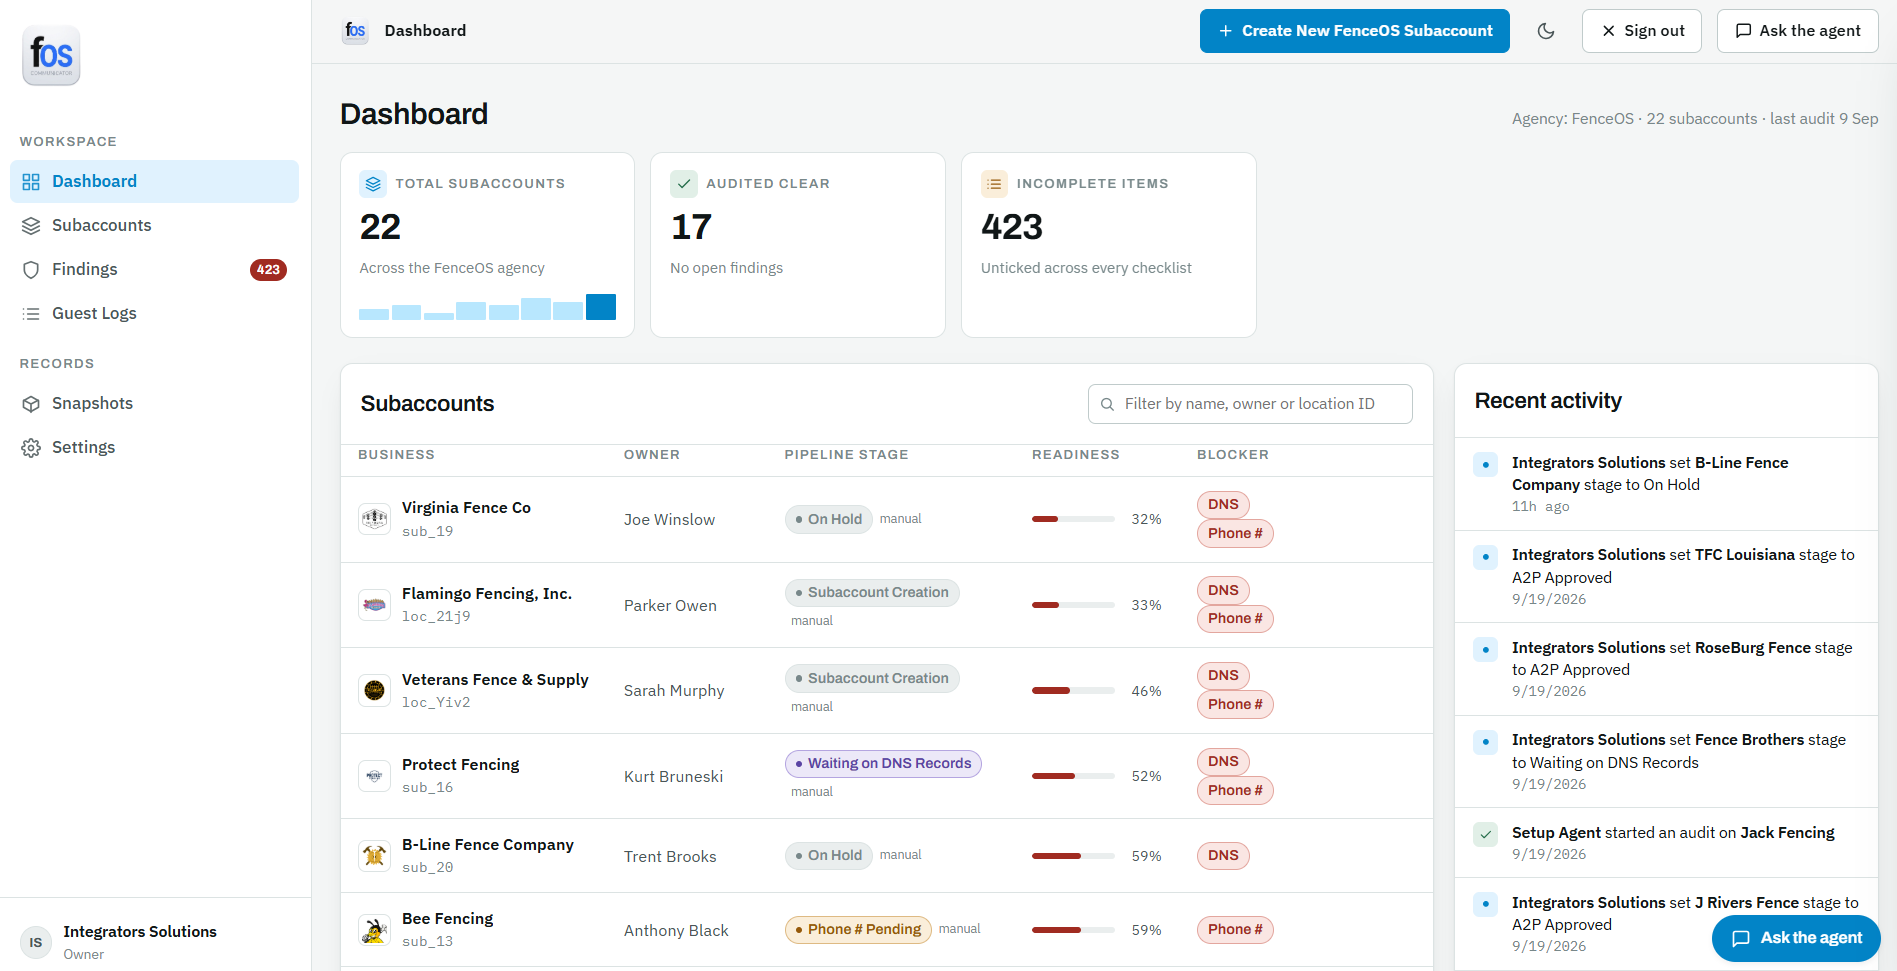Click the Protect Fencing logo icon
This screenshot has height=971, width=1897.
click(x=375, y=776)
